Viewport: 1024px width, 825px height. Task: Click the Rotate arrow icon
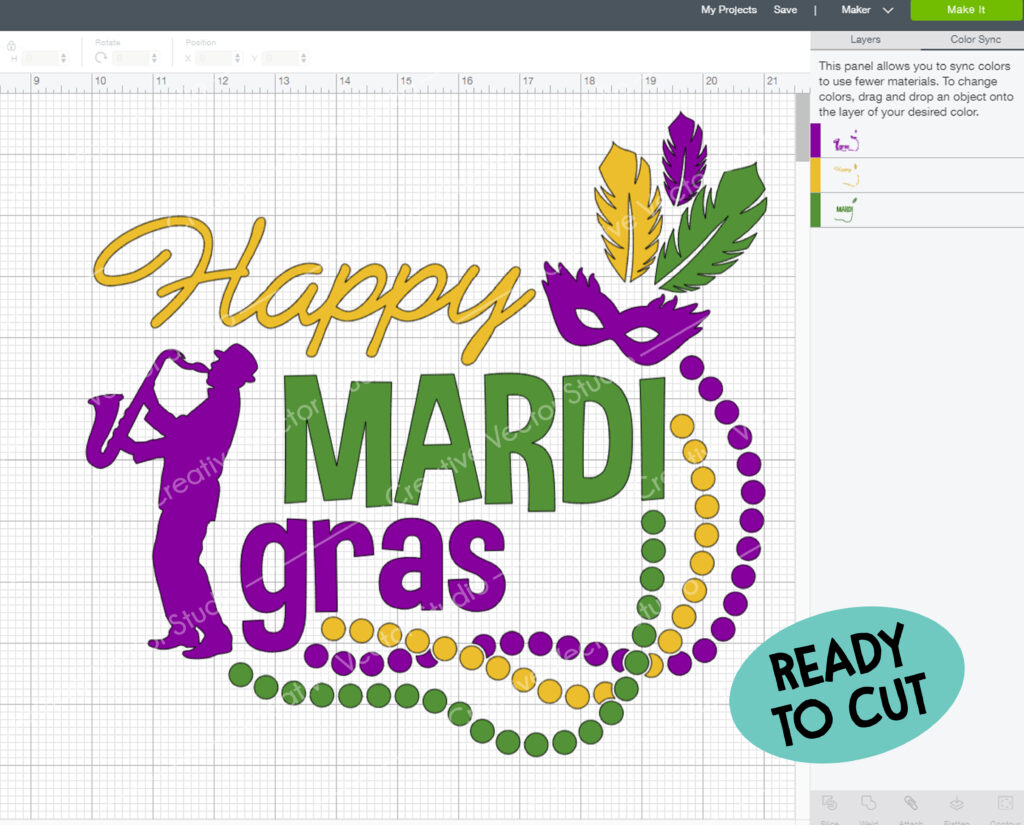tap(101, 57)
